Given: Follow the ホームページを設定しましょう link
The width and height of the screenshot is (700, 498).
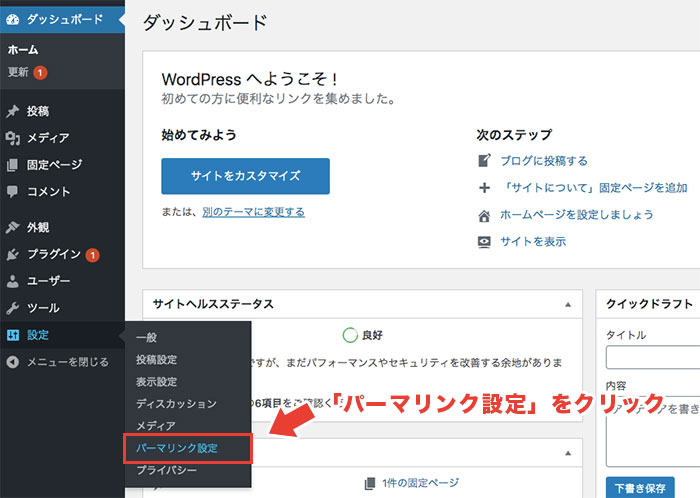Looking at the screenshot, I should click(x=577, y=215).
